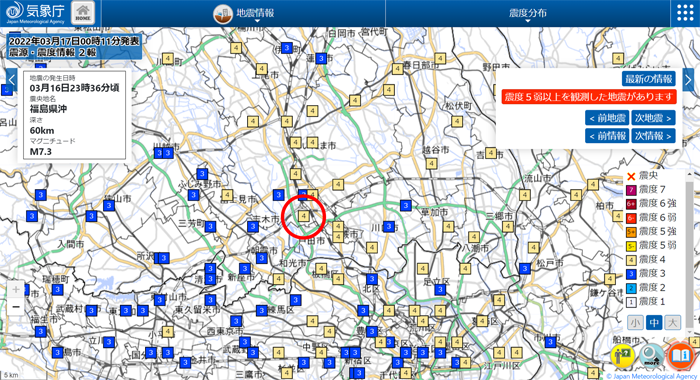
Task: Click the 震度 5 弱 yellow legend swatch
Action: 631,246
